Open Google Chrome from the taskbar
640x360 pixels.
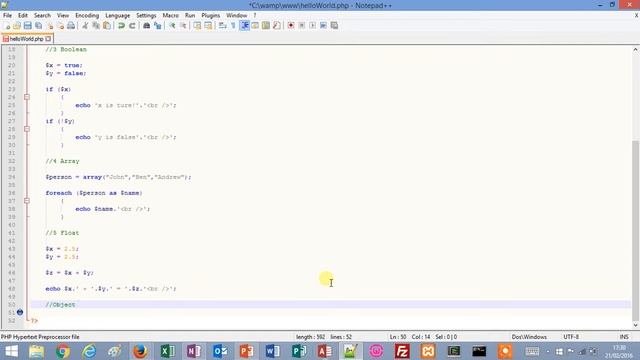[x=62, y=351]
